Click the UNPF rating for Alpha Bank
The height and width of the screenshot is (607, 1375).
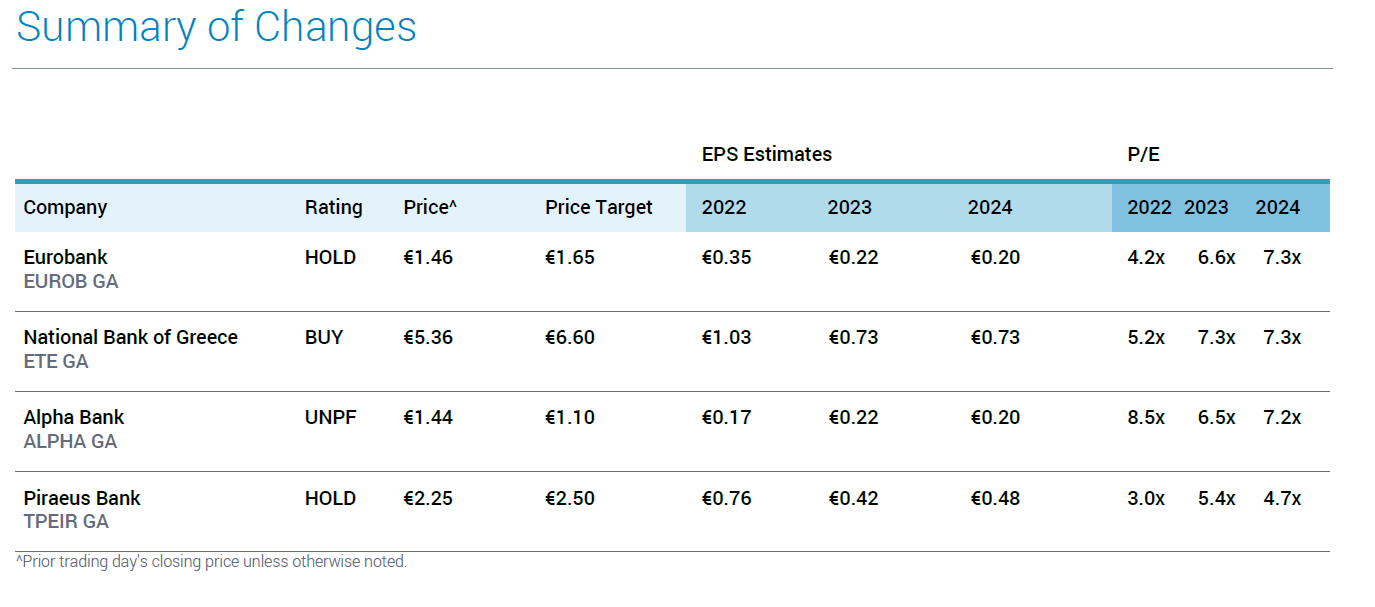(330, 417)
